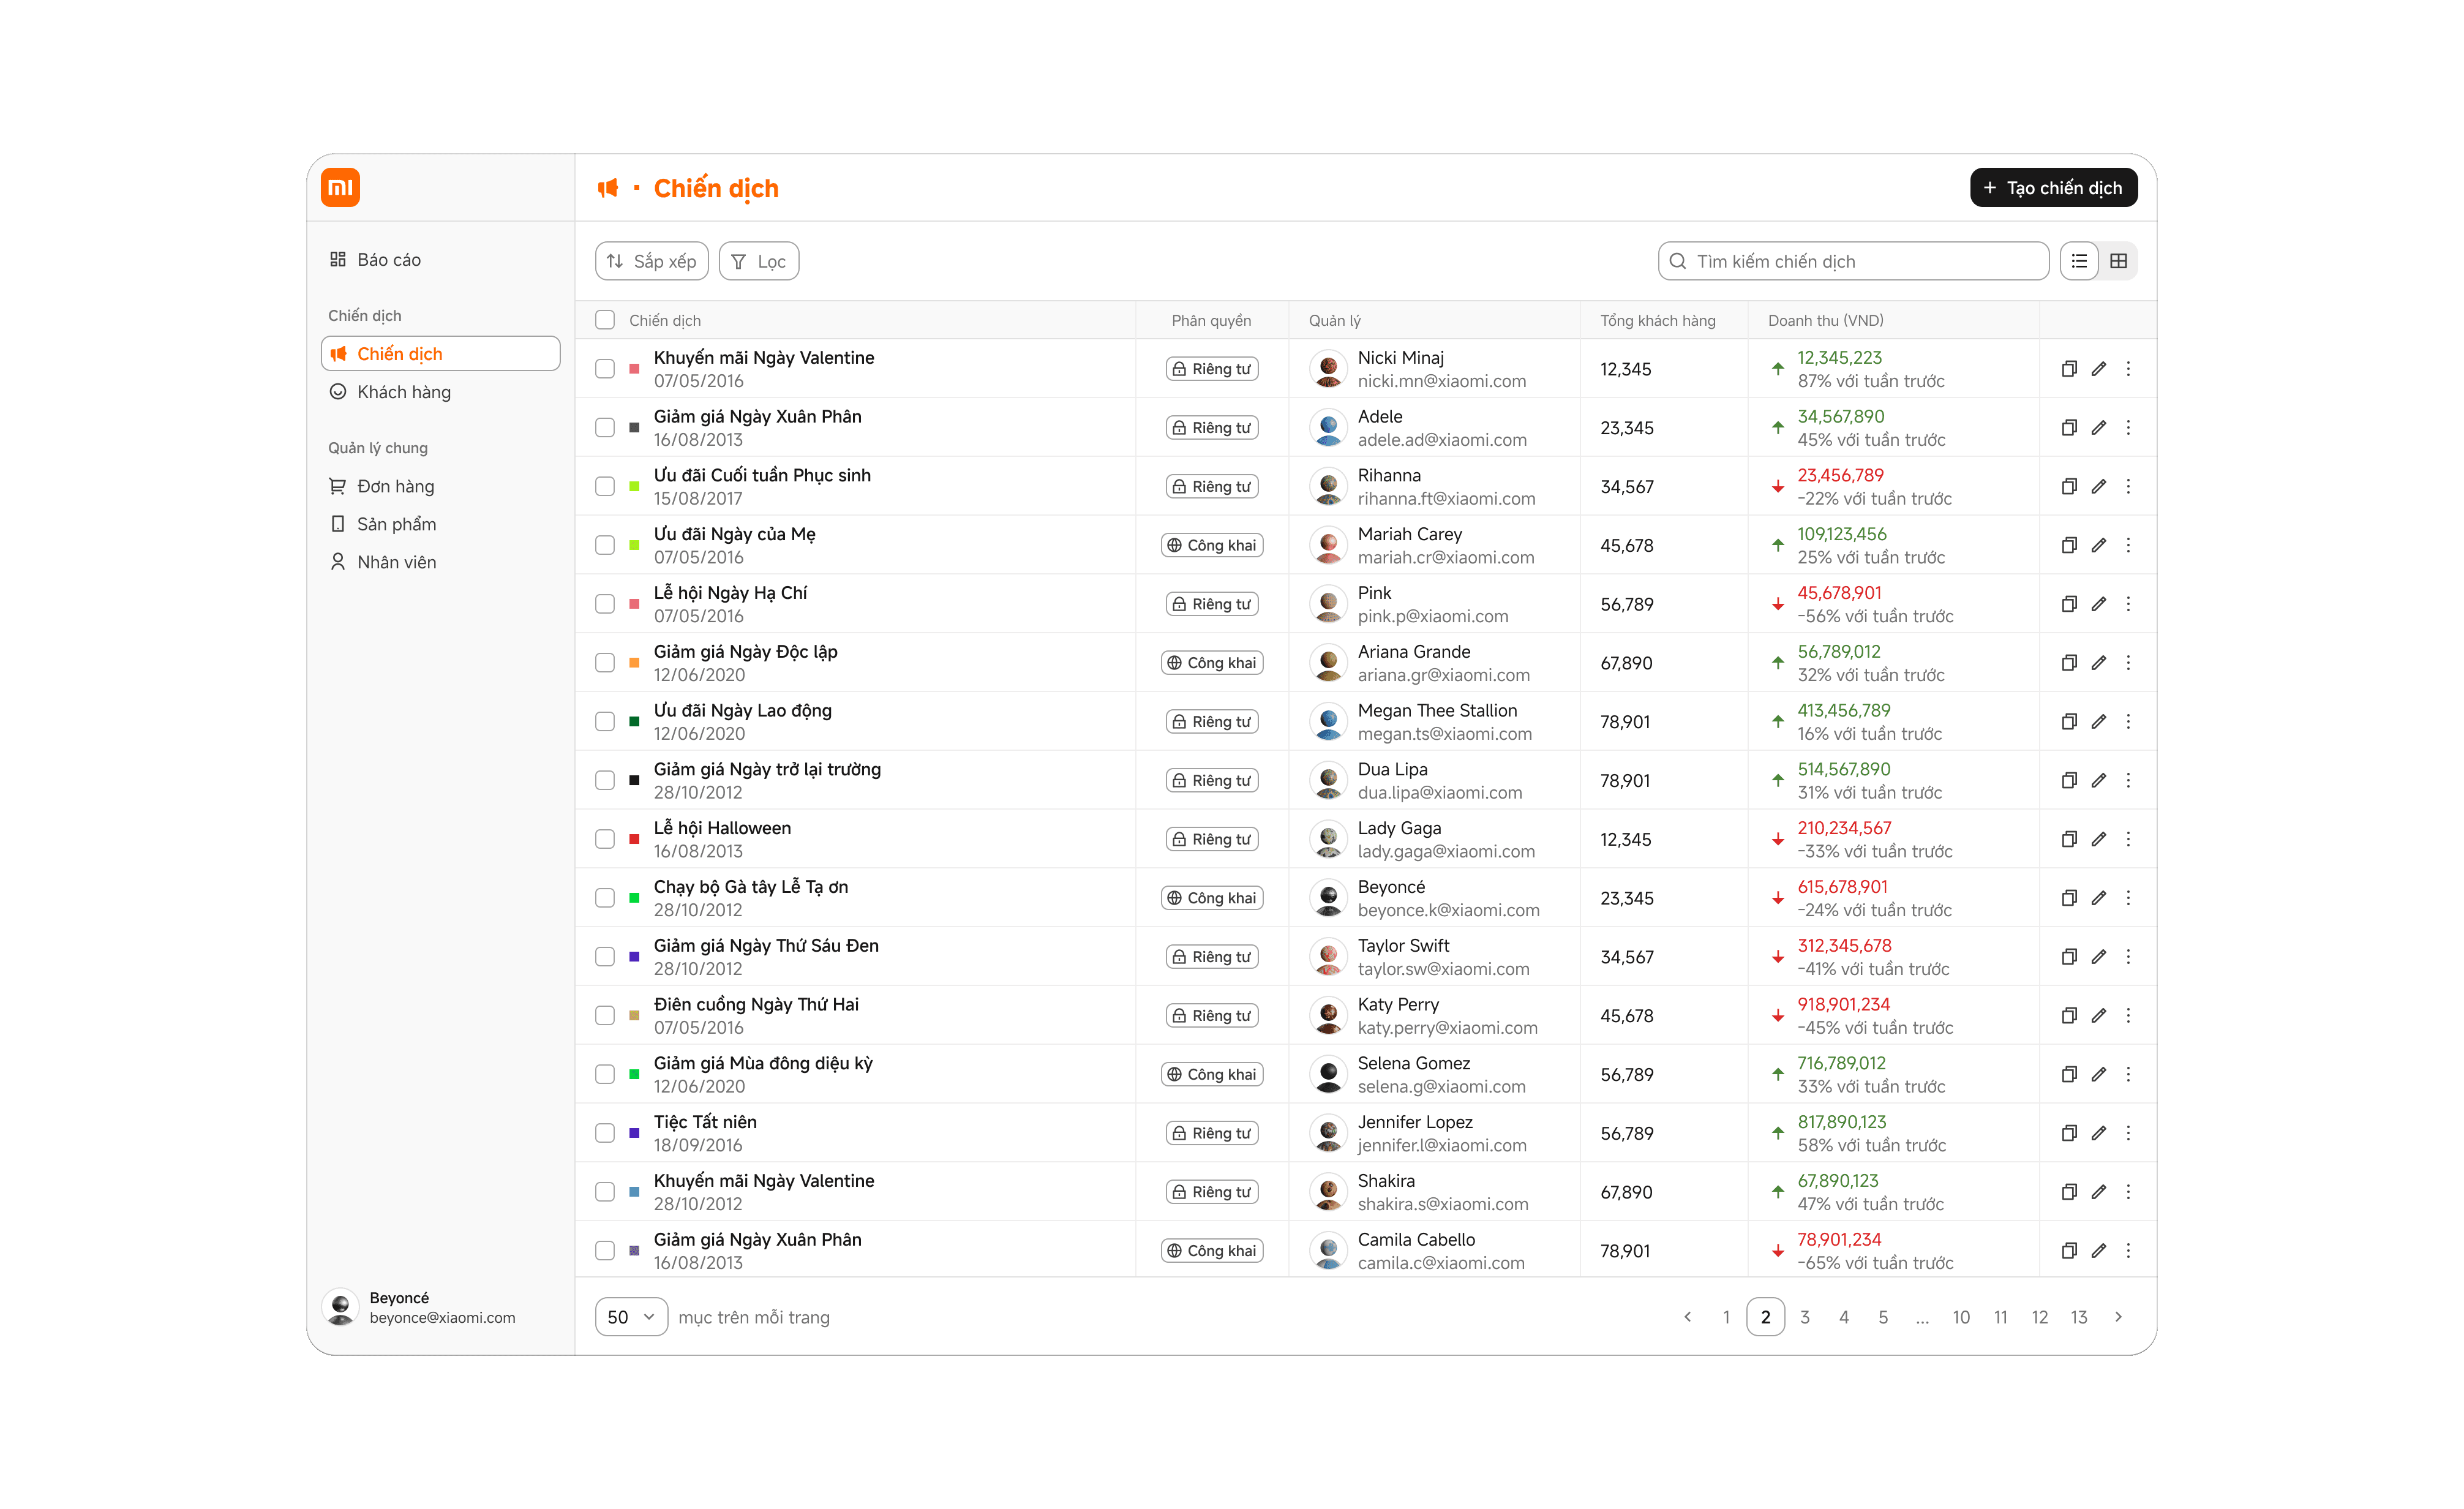
Task: Go to page 3 in pagination
Action: [1805, 1317]
